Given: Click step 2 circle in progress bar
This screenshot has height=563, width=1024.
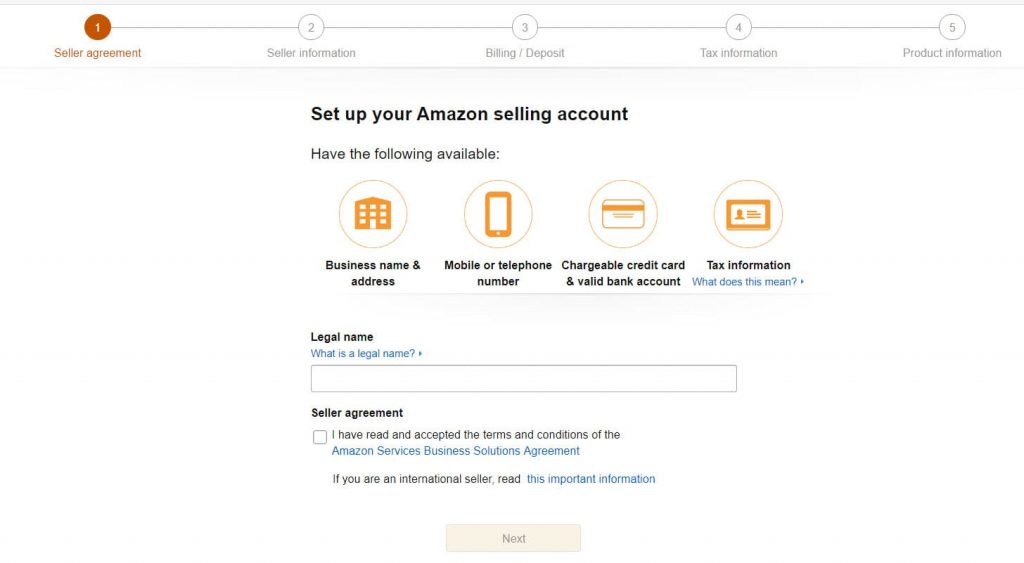Looking at the screenshot, I should (x=311, y=27).
